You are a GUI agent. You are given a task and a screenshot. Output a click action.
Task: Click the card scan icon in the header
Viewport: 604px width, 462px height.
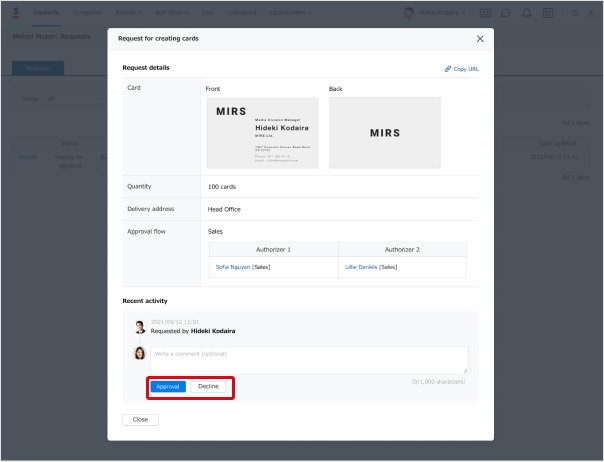(x=486, y=13)
